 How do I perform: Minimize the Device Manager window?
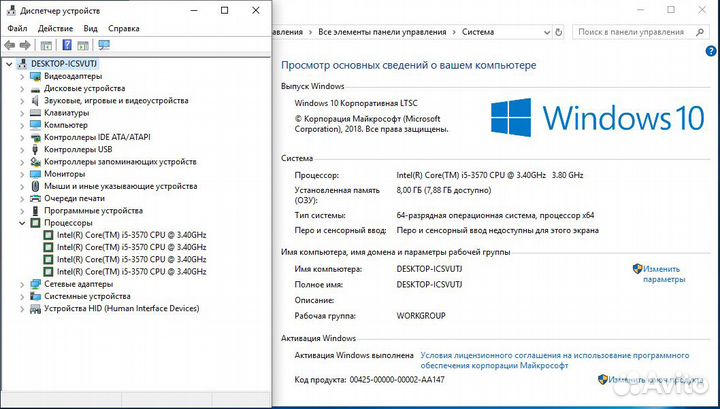pyautogui.click(x=194, y=11)
